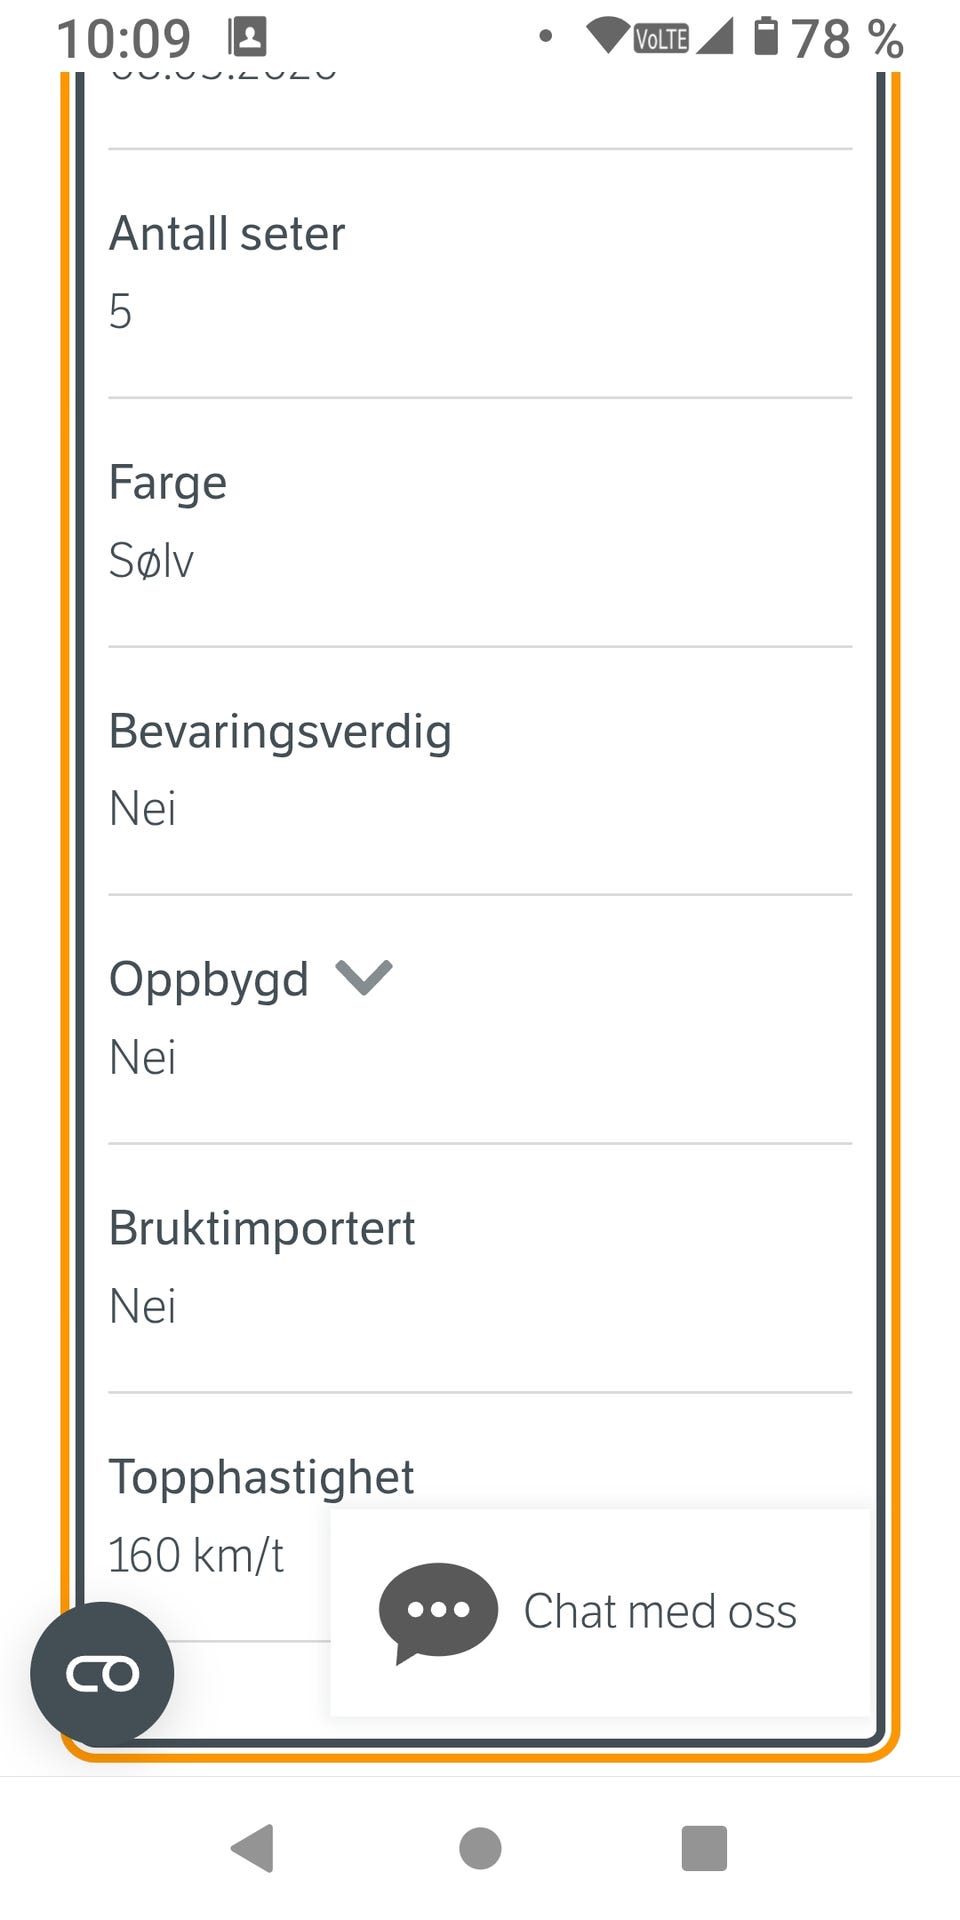Tap the VoLTE indicator icon
Screen dimensions: 960x1920
662,39
